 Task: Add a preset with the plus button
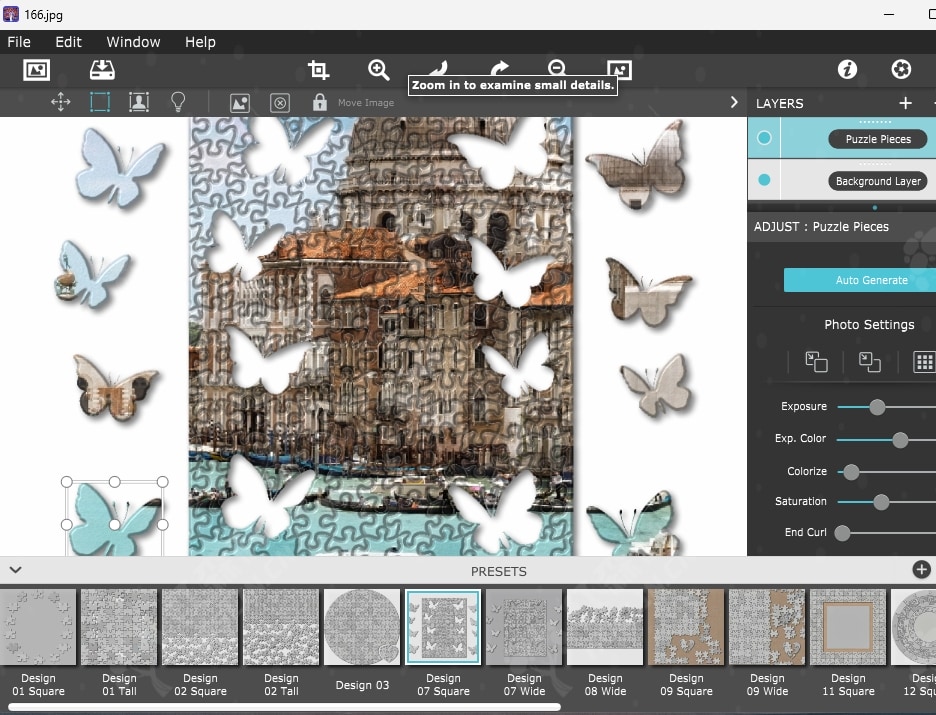tap(921, 570)
